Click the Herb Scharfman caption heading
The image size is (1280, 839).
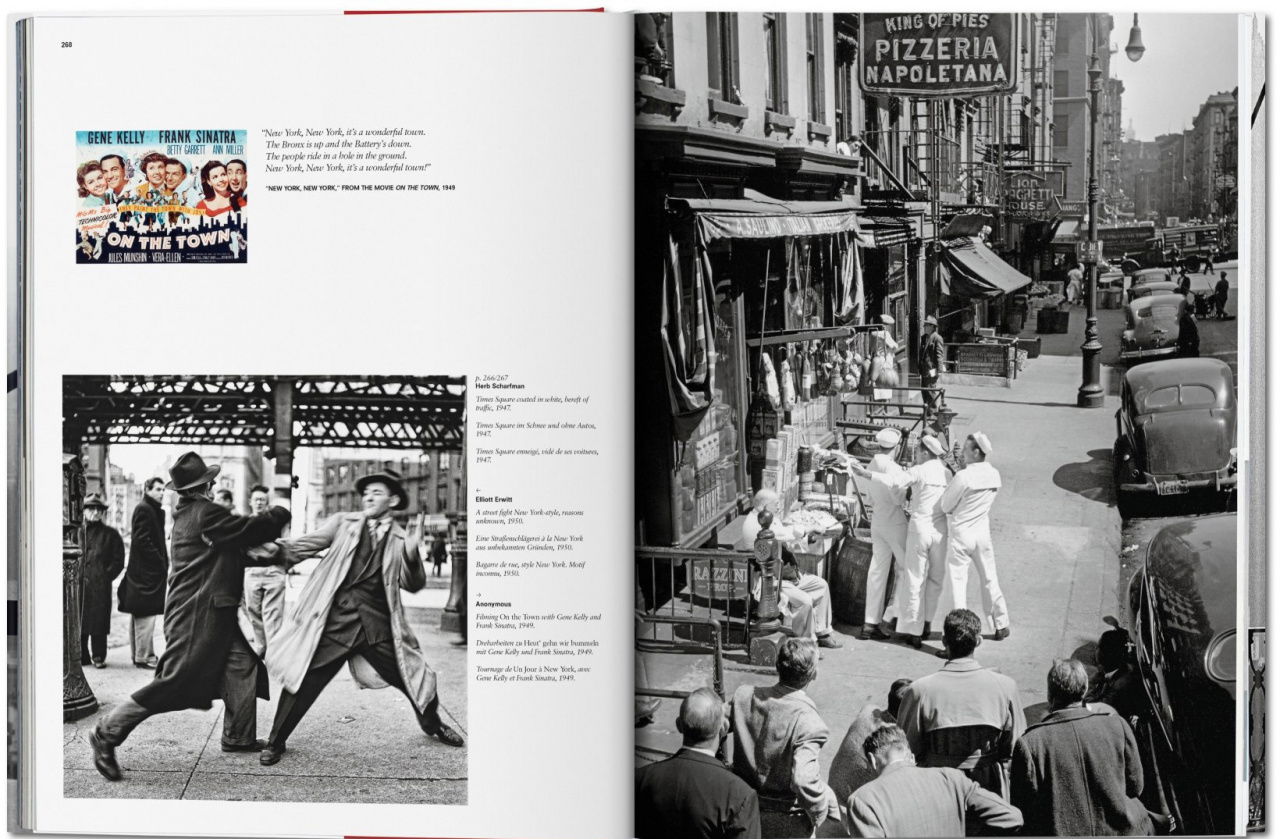(x=501, y=386)
